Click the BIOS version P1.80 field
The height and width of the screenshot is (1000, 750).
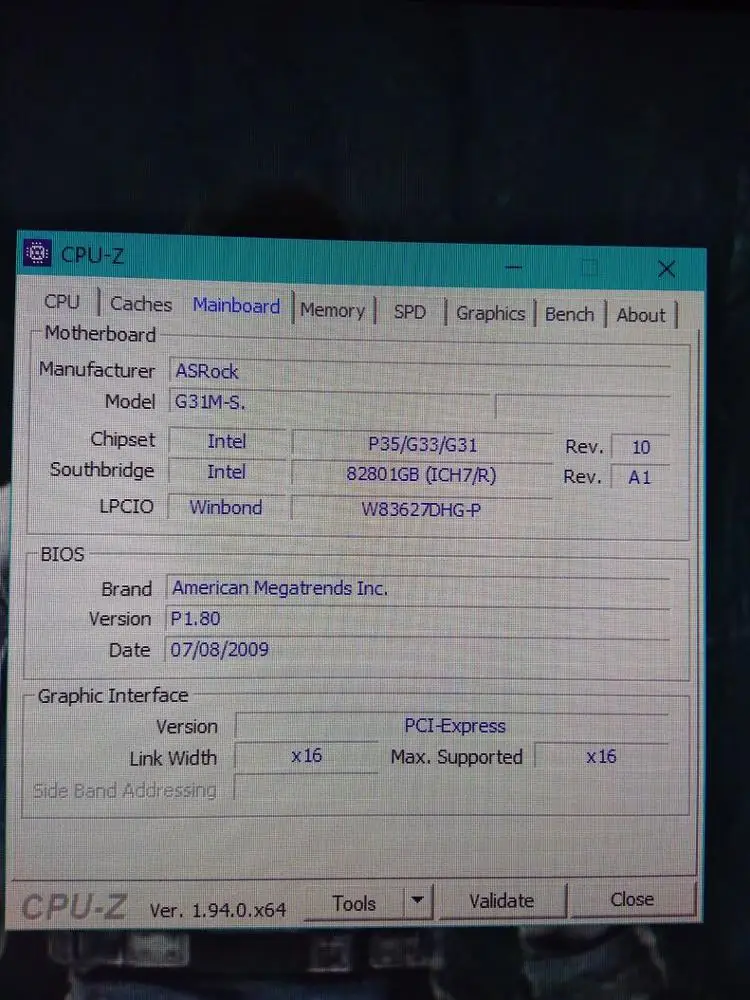point(418,619)
